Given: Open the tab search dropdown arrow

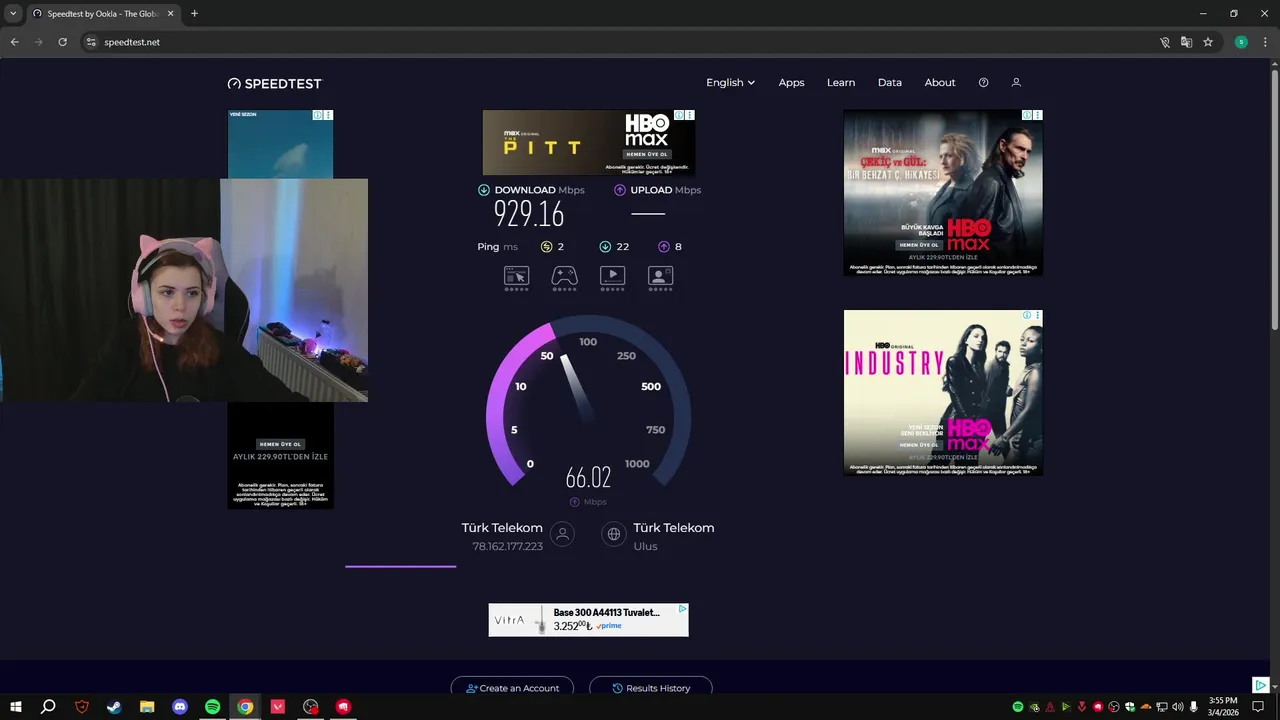Looking at the screenshot, I should [13, 13].
